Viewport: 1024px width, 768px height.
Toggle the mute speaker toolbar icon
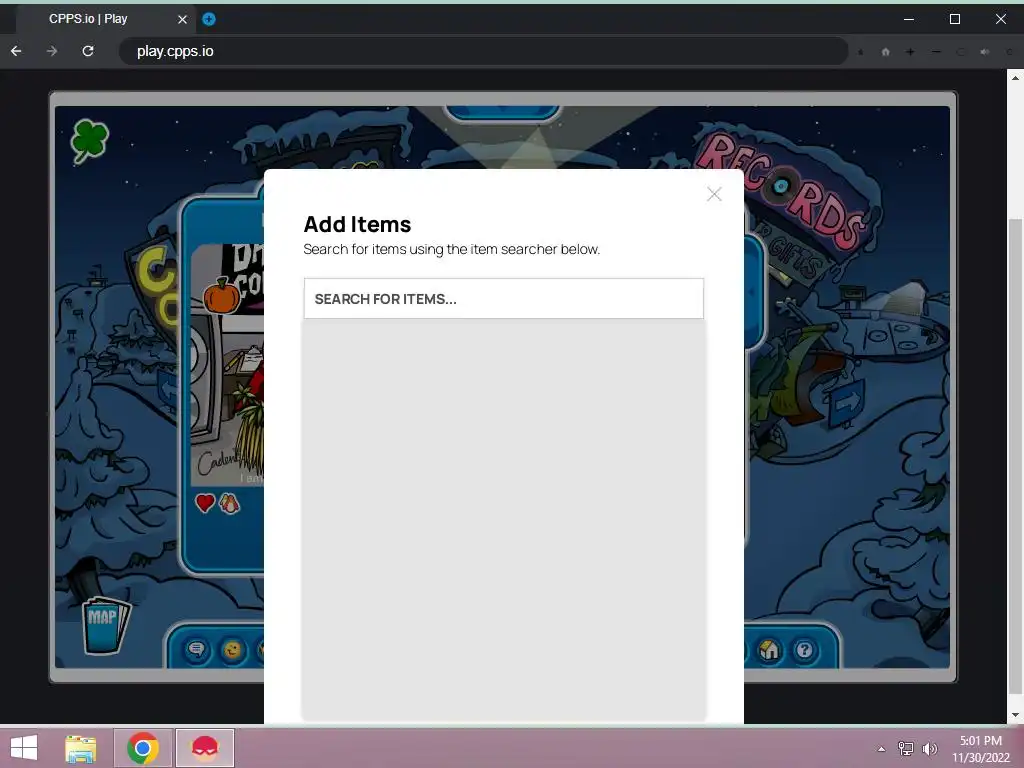985,52
